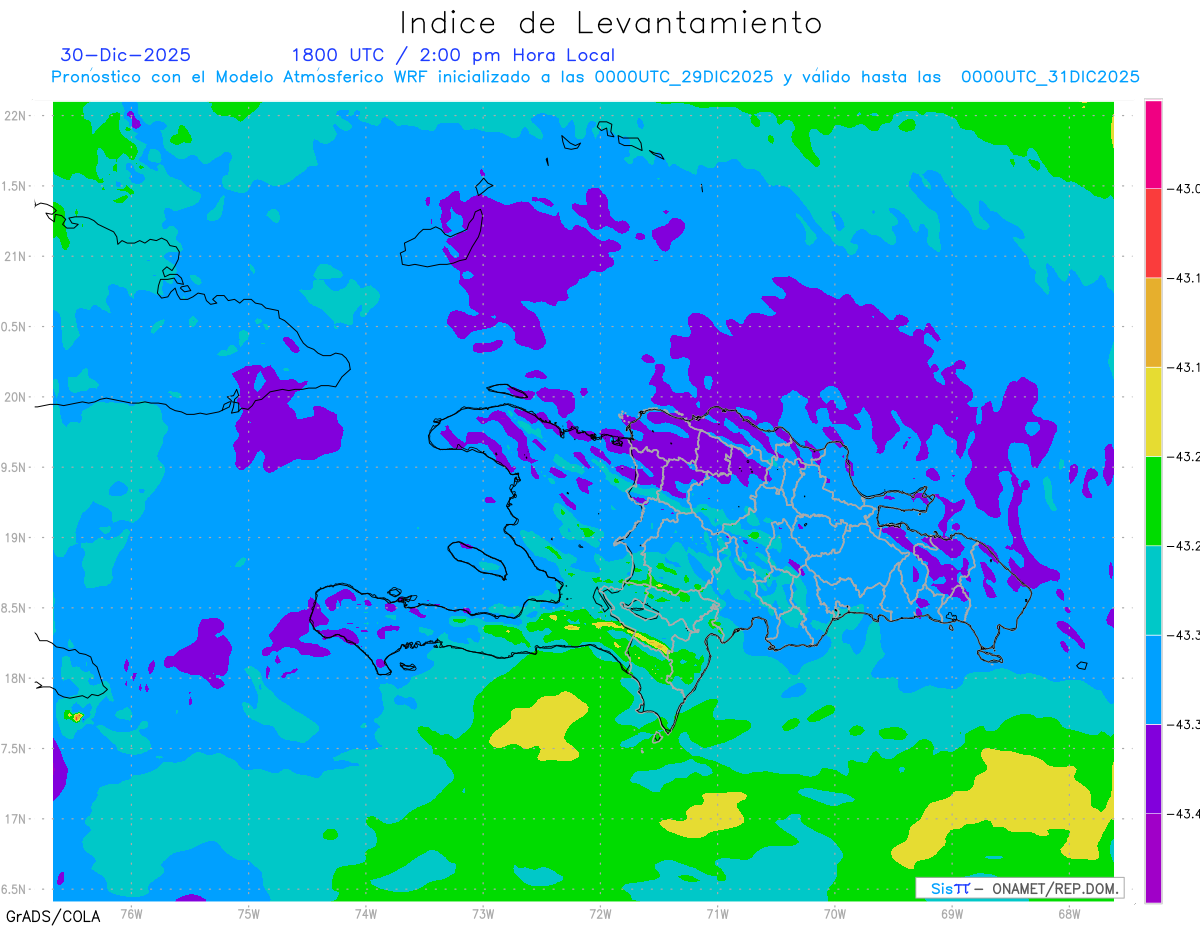Click the "75W" longitude label
Viewport: 1200px width, 927px height.
(249, 912)
